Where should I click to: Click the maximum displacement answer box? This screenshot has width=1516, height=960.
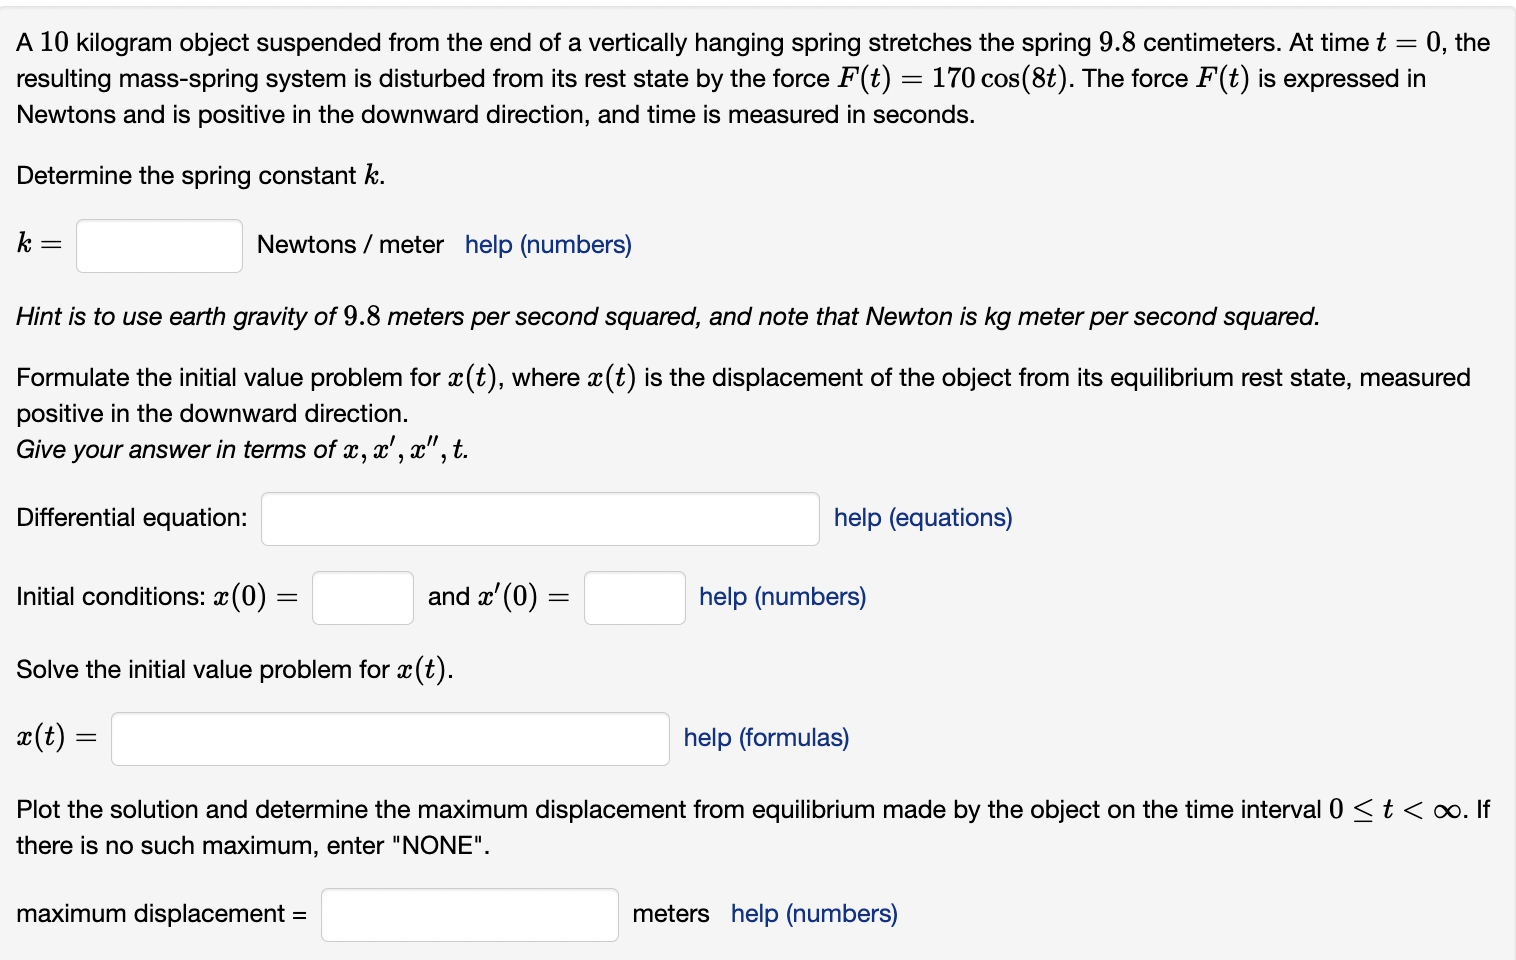coord(468,913)
